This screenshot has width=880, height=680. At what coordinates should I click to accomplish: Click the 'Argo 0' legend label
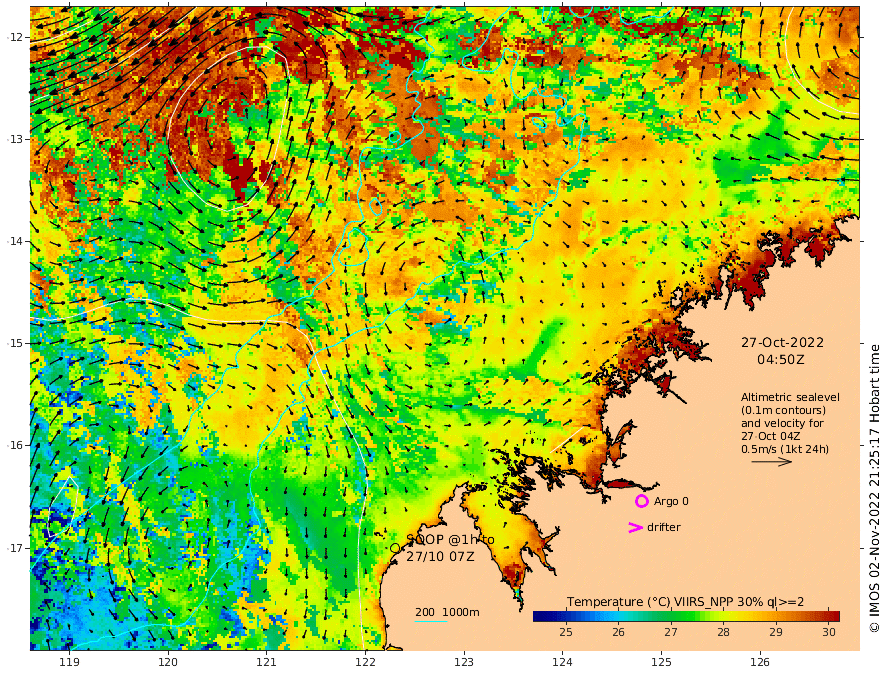671,501
